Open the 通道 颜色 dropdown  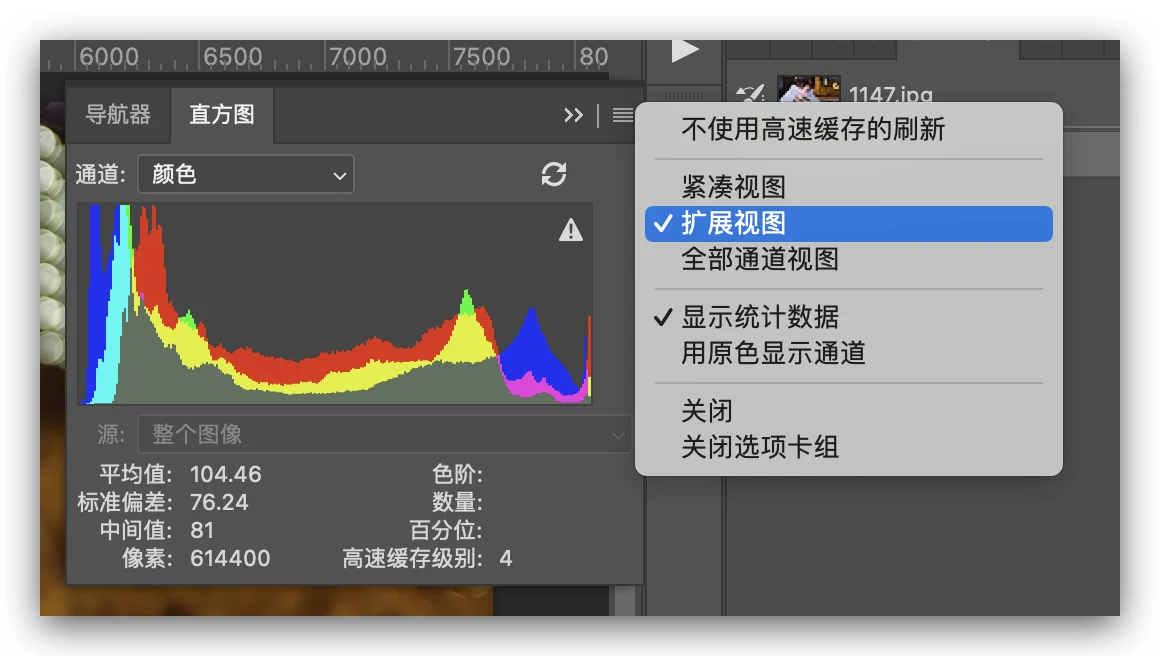click(245, 175)
